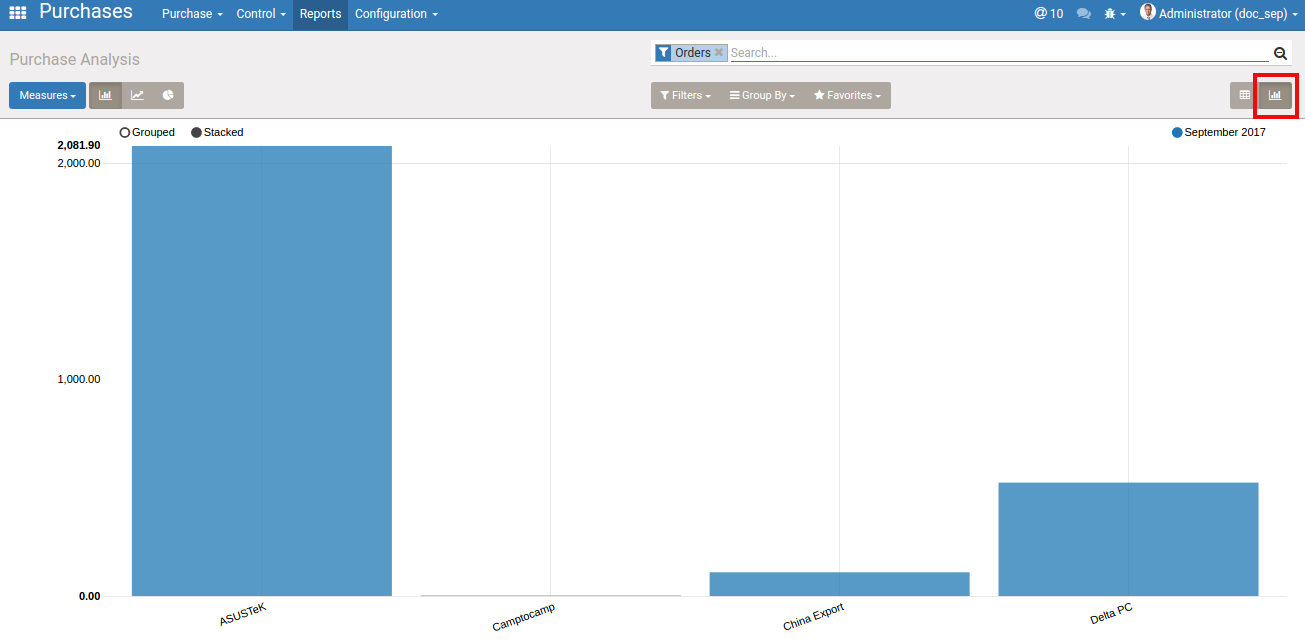Expand the Favorites dropdown

[847, 95]
